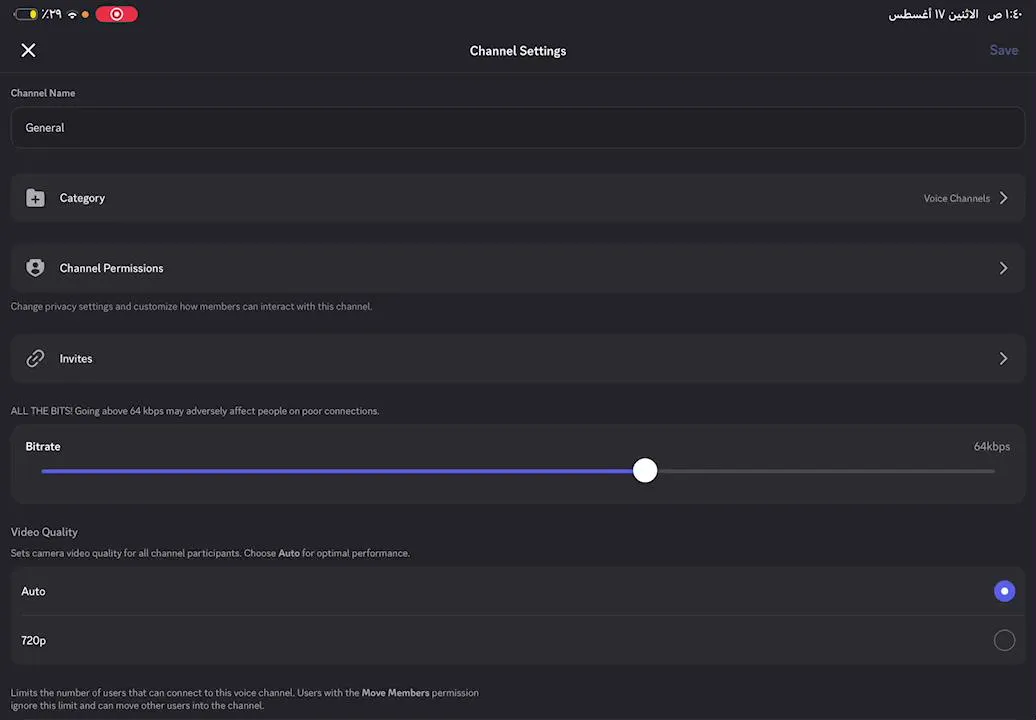
Task: Click the 64kbps bitrate value
Action: point(992,447)
